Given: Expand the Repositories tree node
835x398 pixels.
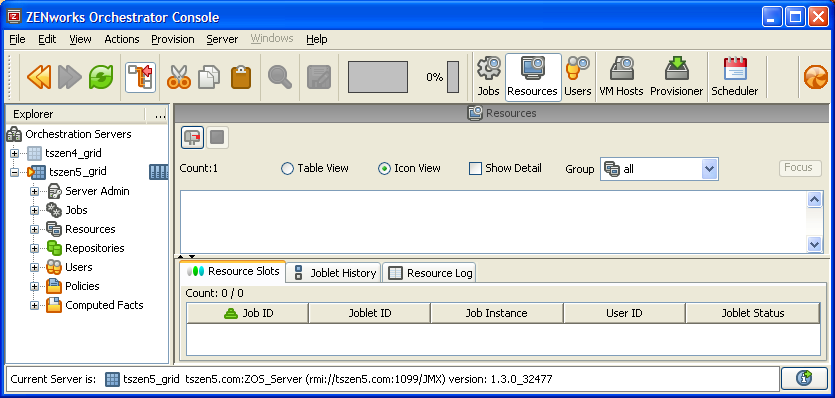Looking at the screenshot, I should [x=35, y=248].
